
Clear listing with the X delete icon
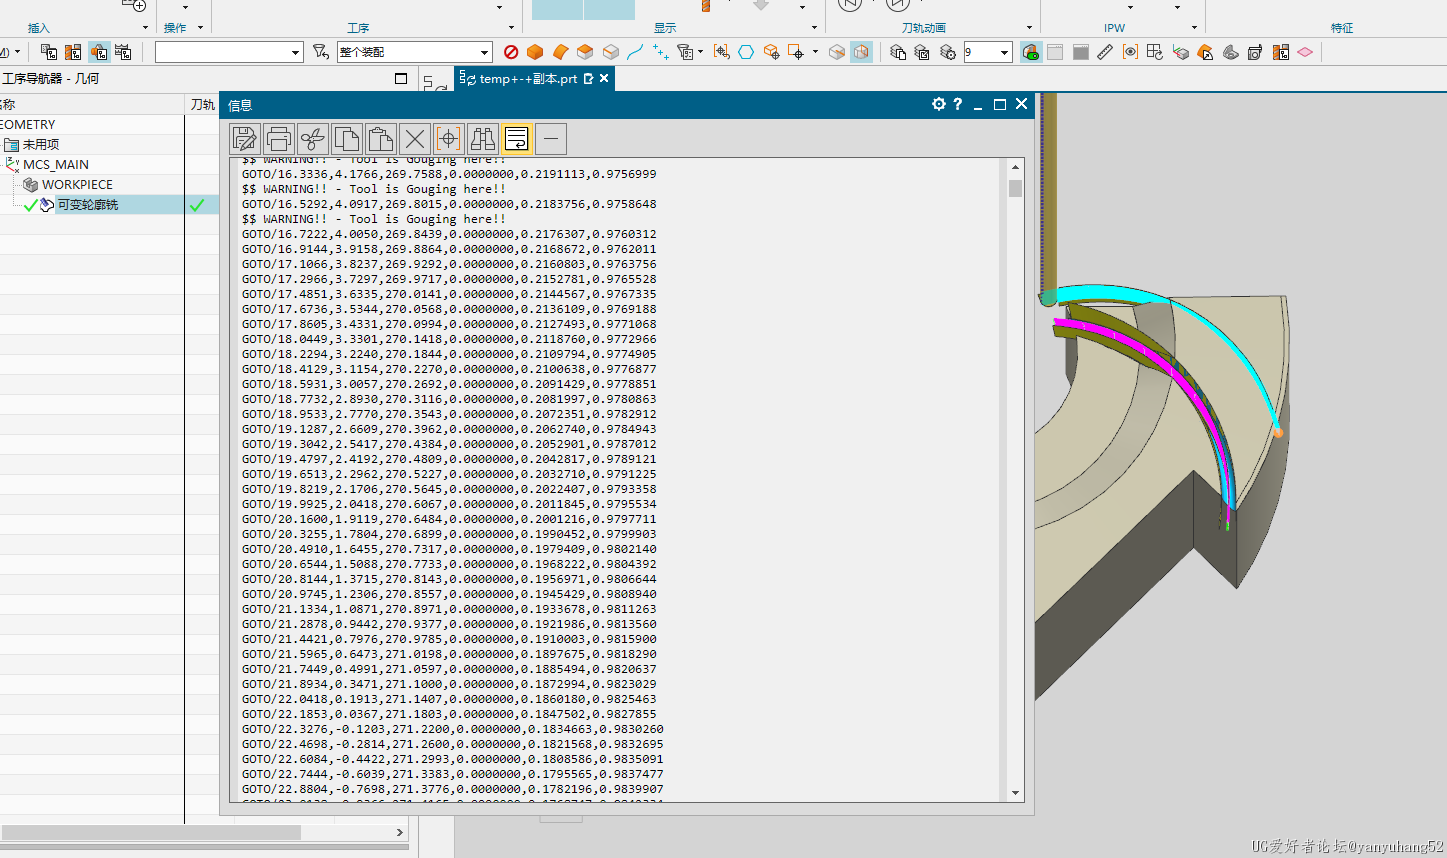tap(415, 139)
